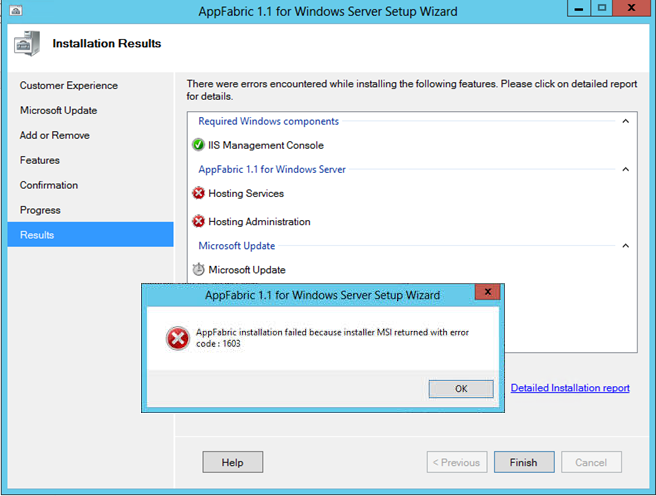Click the pending icon beside Microsoft Update
The height and width of the screenshot is (496, 656).
coord(198,270)
